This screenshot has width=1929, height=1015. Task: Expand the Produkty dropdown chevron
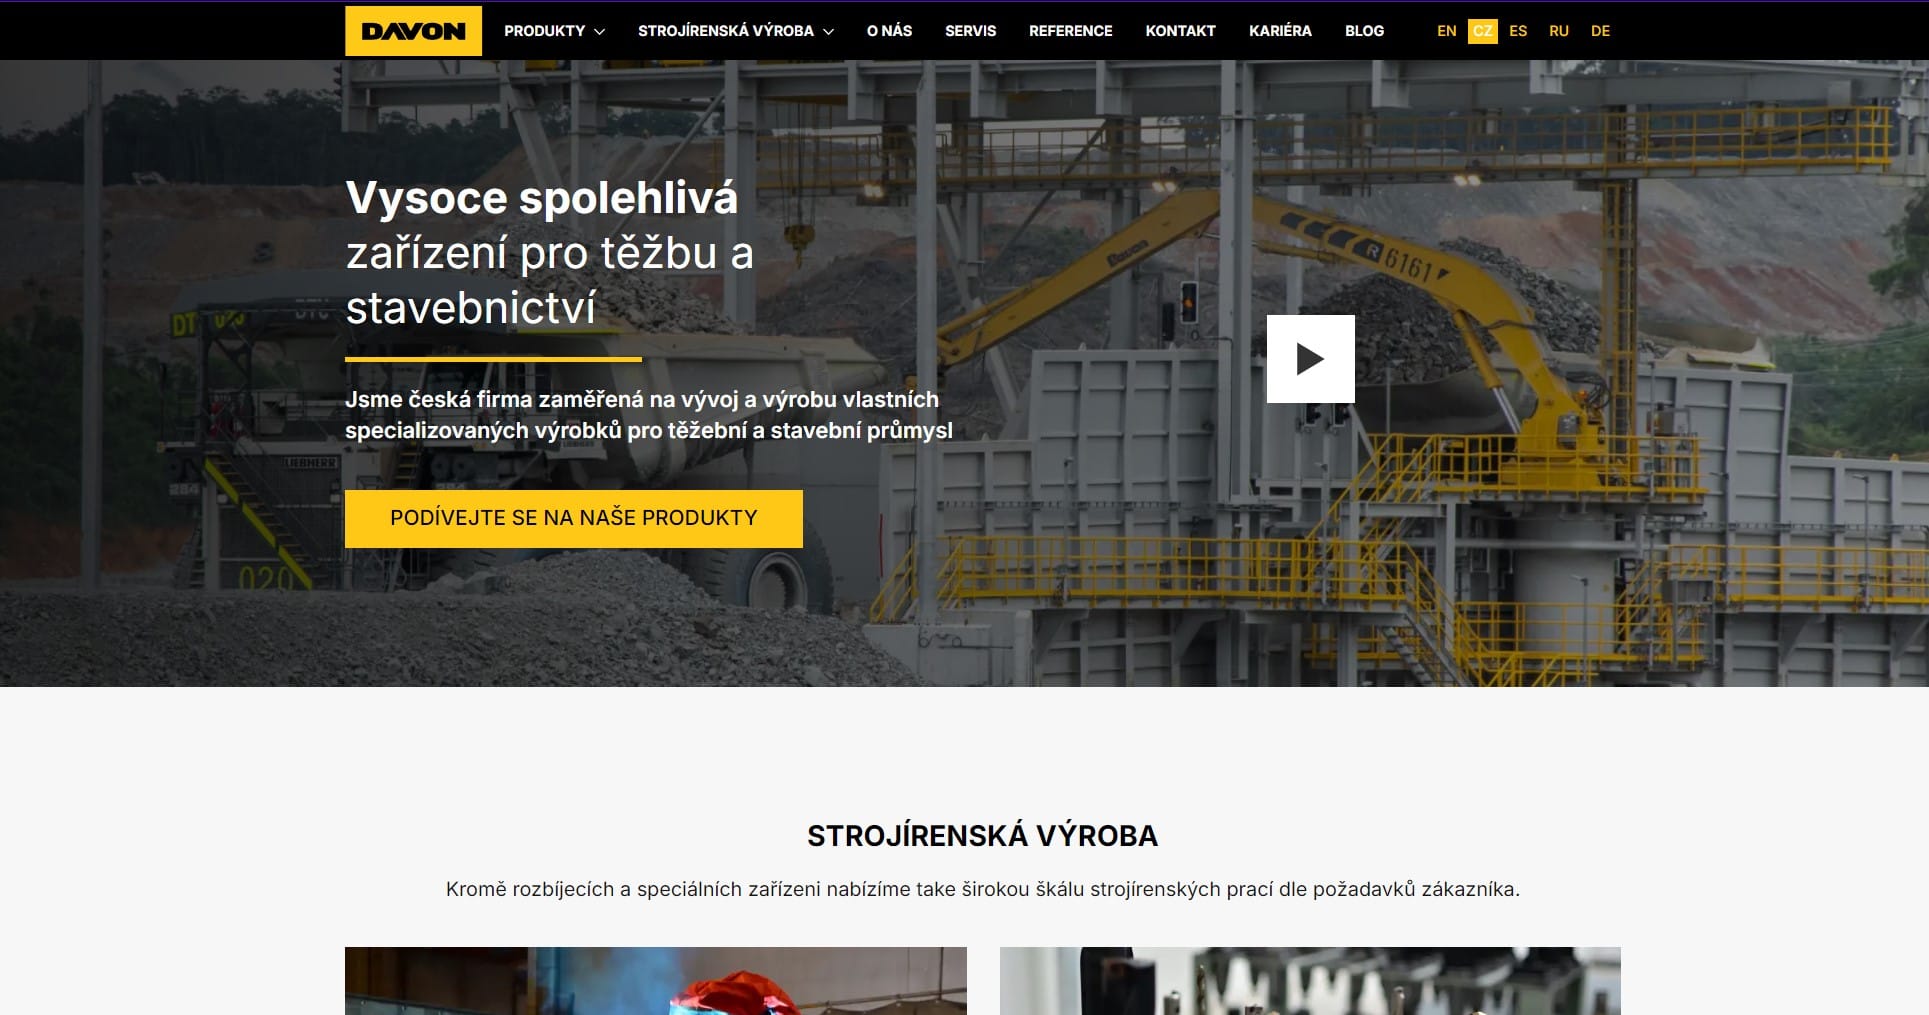[600, 32]
